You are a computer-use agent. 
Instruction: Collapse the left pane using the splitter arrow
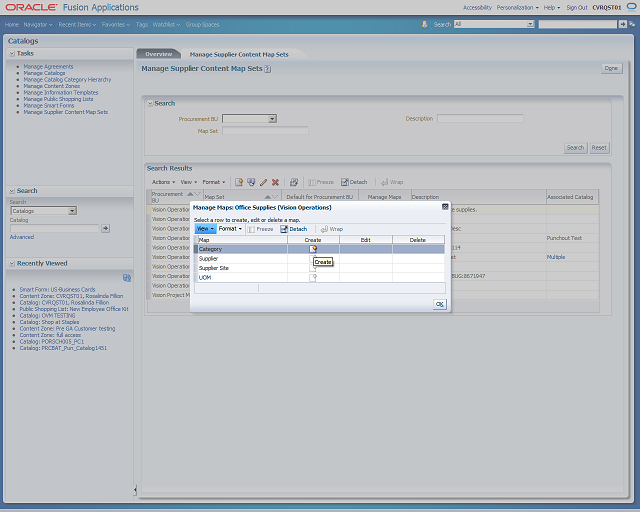pos(135,489)
